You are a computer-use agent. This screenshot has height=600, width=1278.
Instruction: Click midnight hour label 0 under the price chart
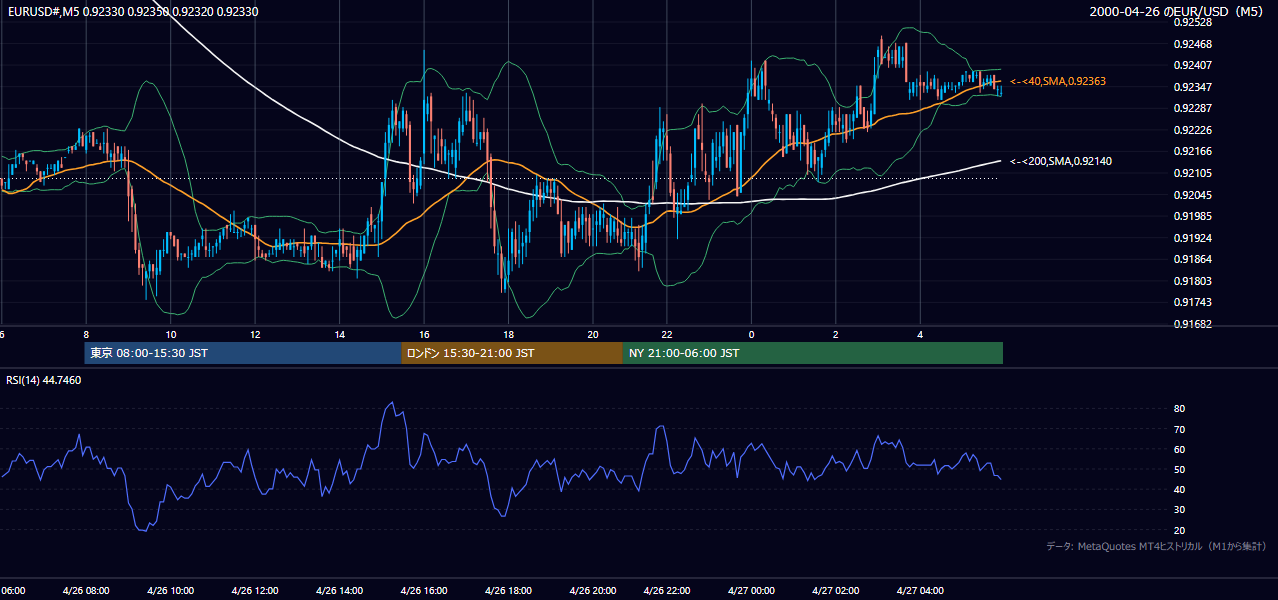(751, 334)
